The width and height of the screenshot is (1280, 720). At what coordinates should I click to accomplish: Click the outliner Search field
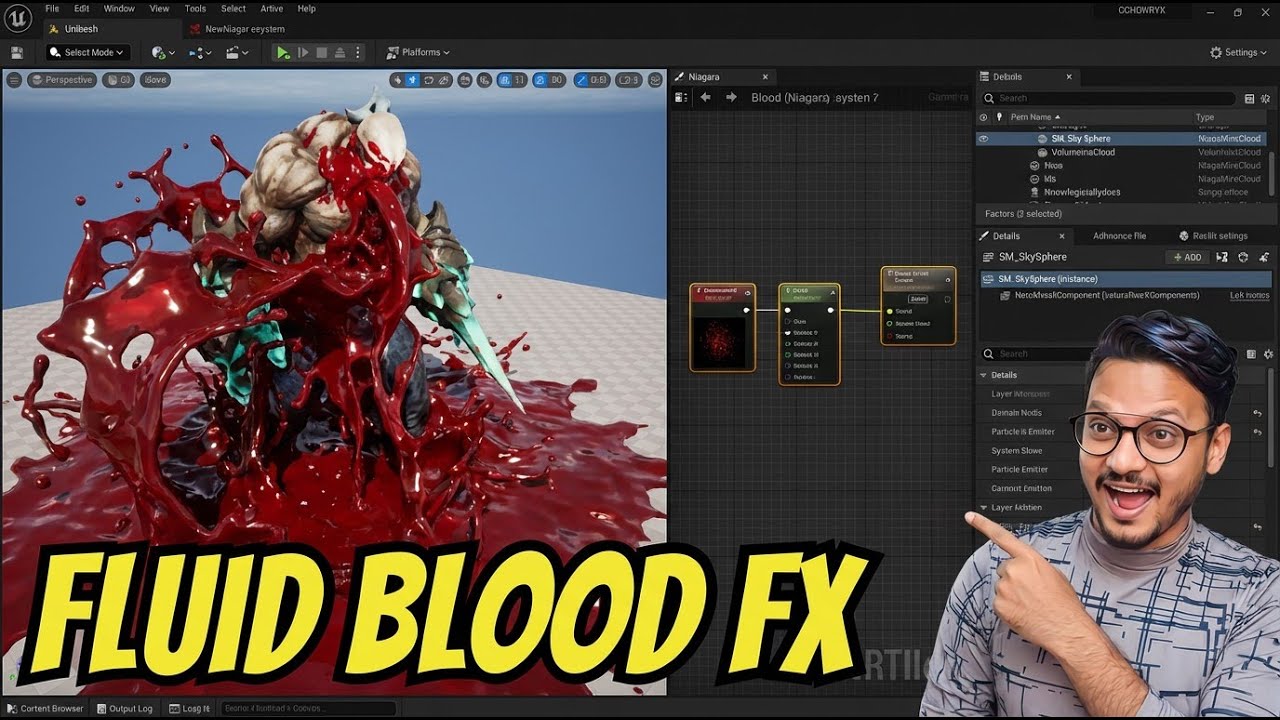click(x=1108, y=98)
